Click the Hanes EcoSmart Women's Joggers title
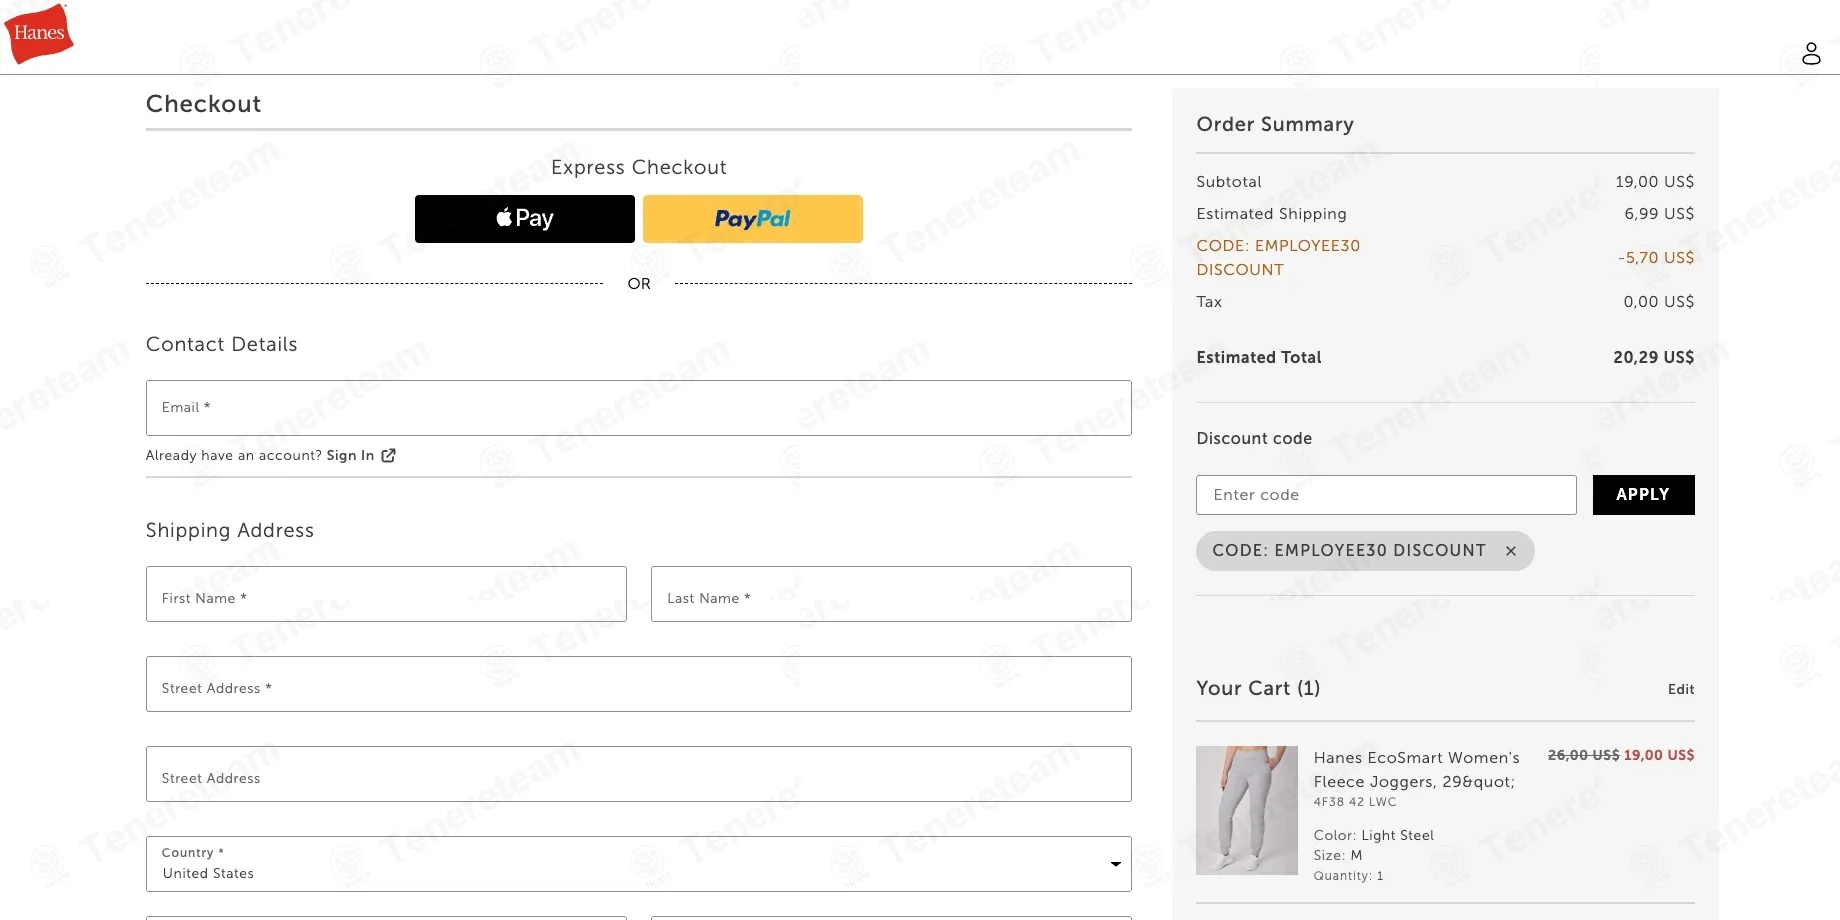This screenshot has width=1840, height=920. tap(1416, 770)
